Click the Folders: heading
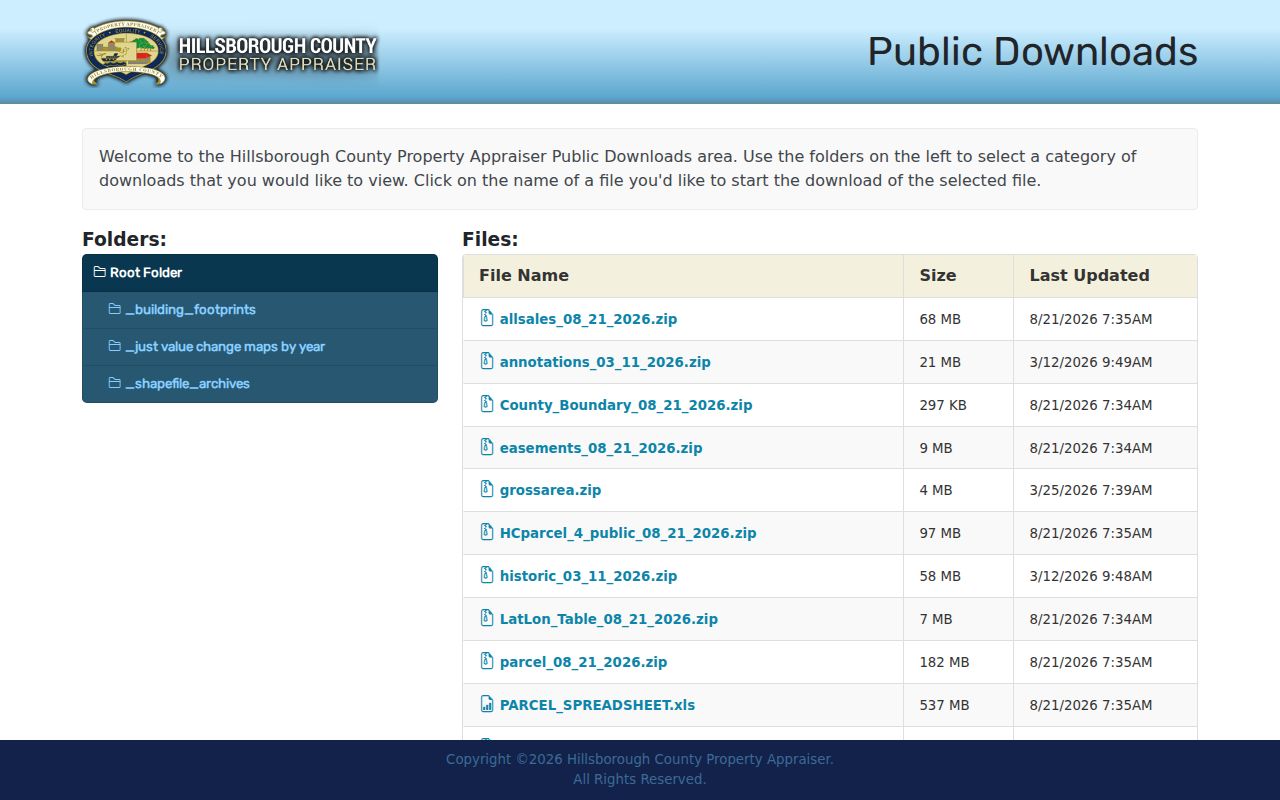This screenshot has width=1280, height=800. (124, 239)
